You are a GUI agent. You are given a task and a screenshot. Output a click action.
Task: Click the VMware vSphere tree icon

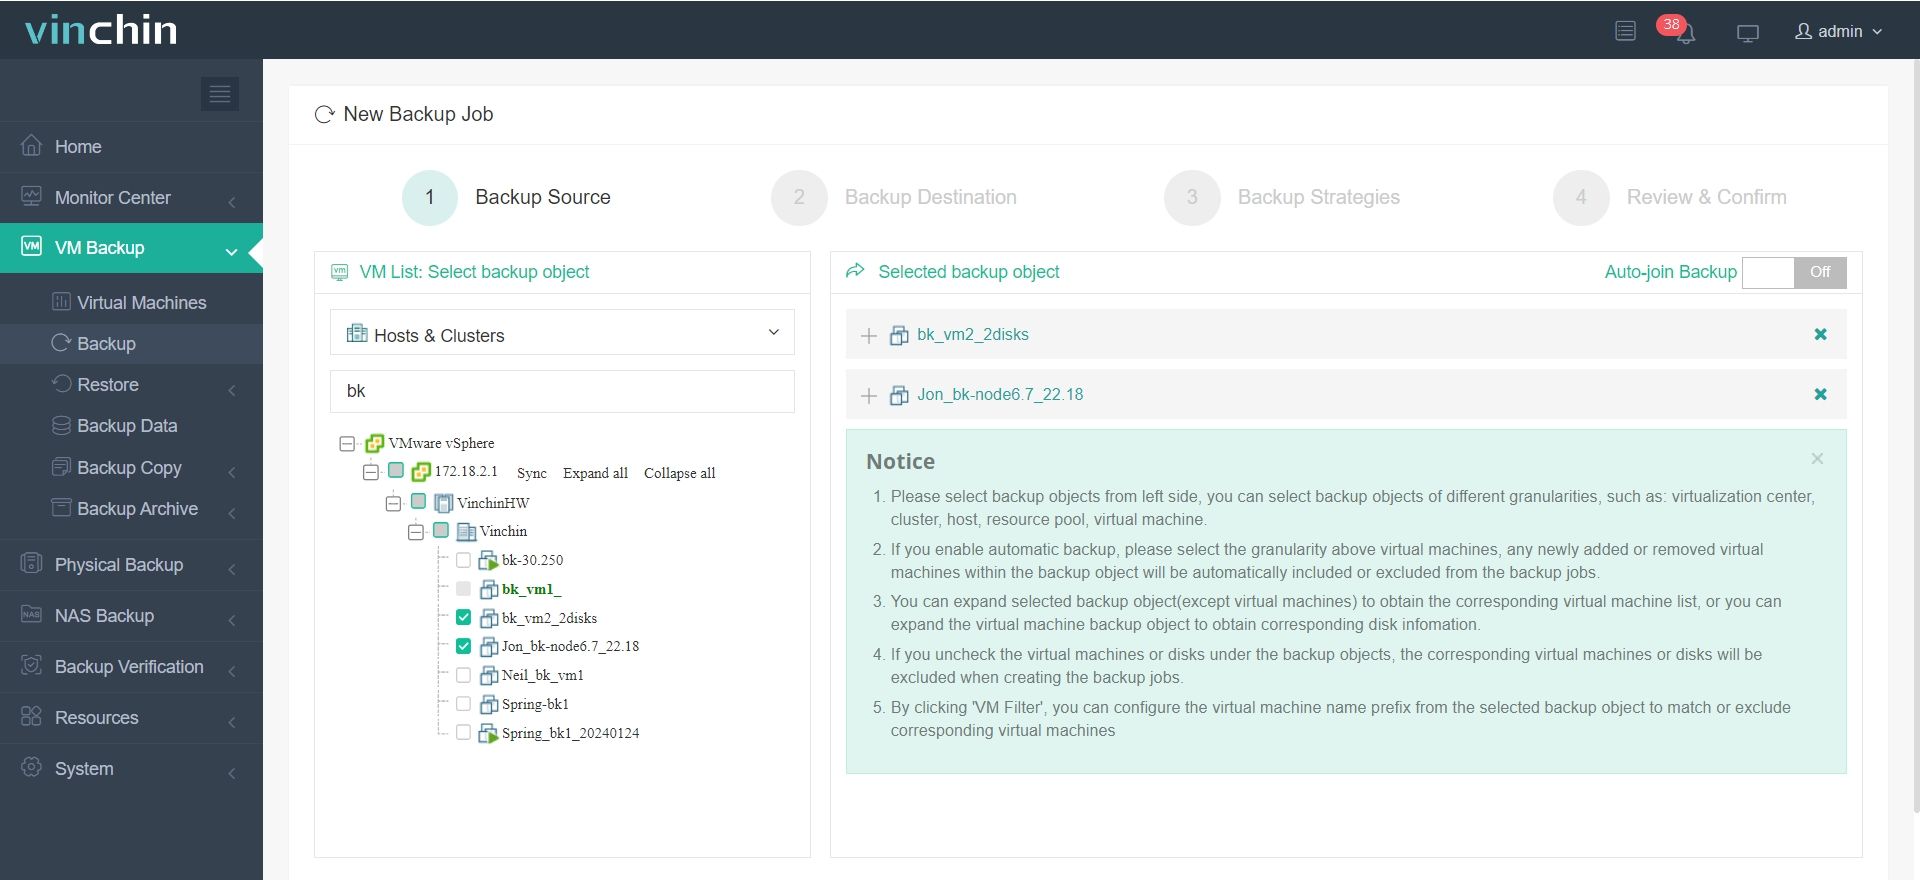(375, 443)
